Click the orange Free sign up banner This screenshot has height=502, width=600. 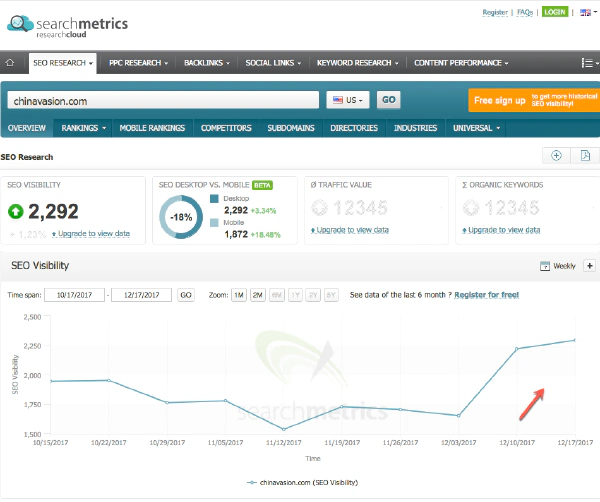[x=534, y=100]
